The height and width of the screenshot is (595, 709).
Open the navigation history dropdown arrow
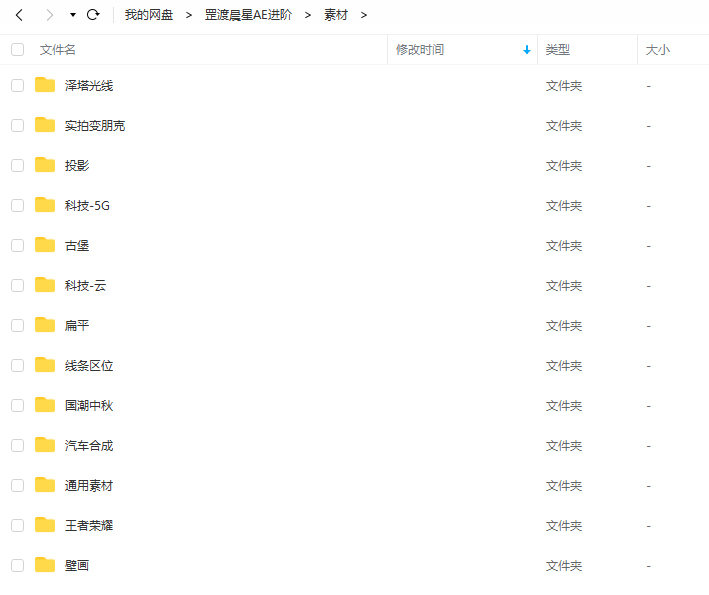73,15
